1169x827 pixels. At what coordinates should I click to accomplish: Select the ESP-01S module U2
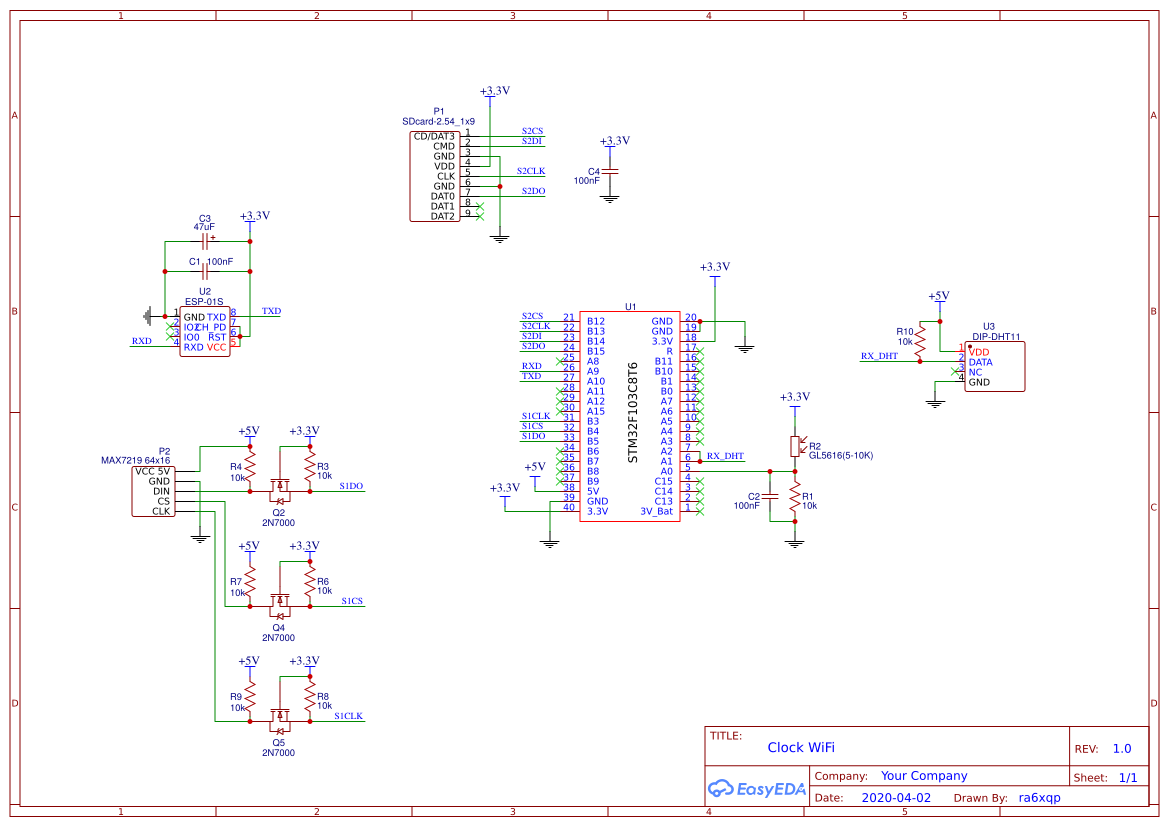click(x=206, y=330)
